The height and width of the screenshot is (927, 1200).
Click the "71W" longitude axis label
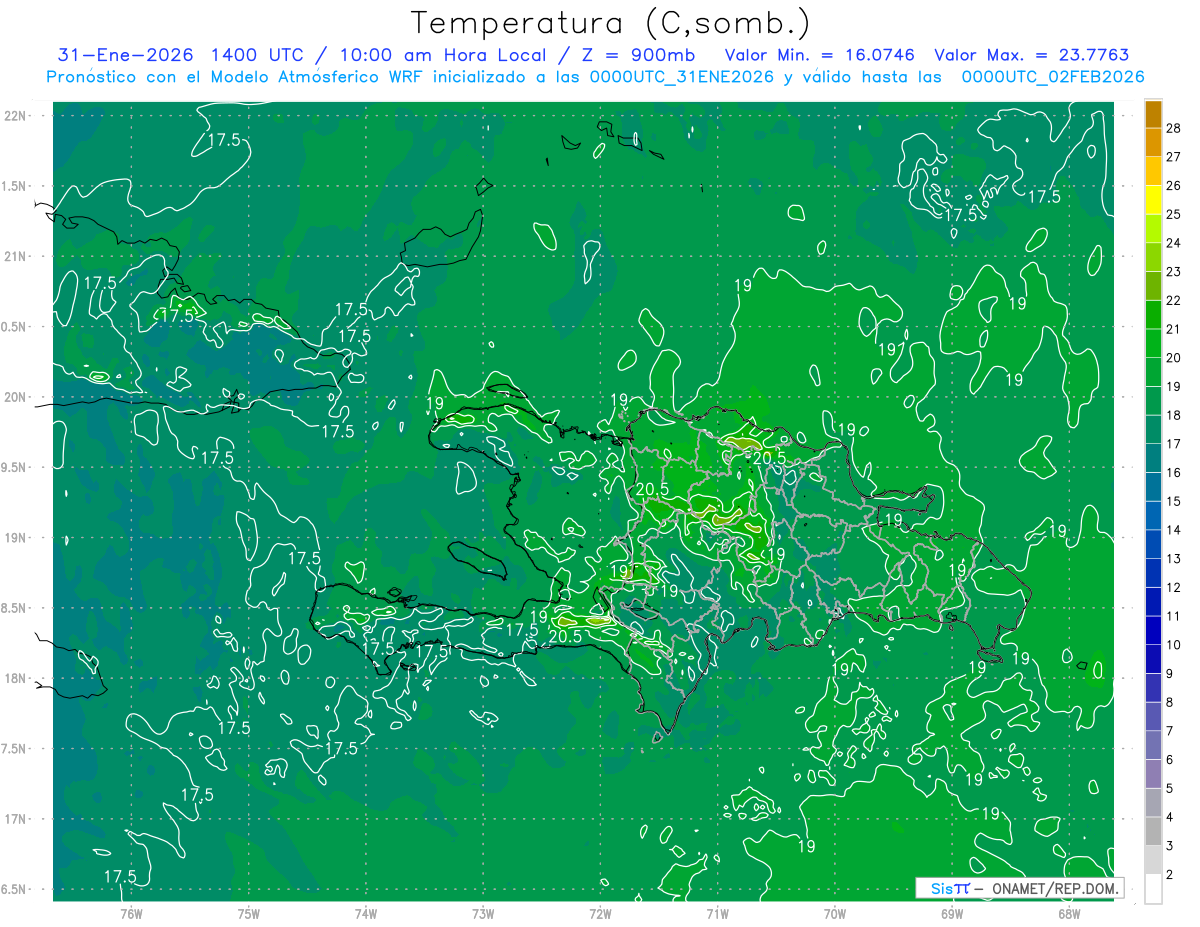(x=717, y=913)
